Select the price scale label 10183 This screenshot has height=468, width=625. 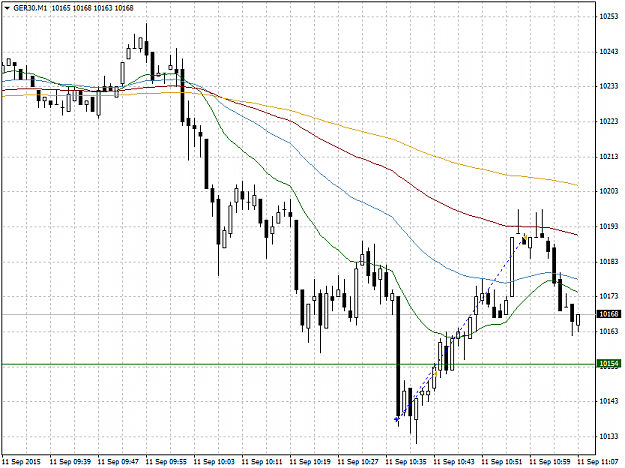click(609, 262)
